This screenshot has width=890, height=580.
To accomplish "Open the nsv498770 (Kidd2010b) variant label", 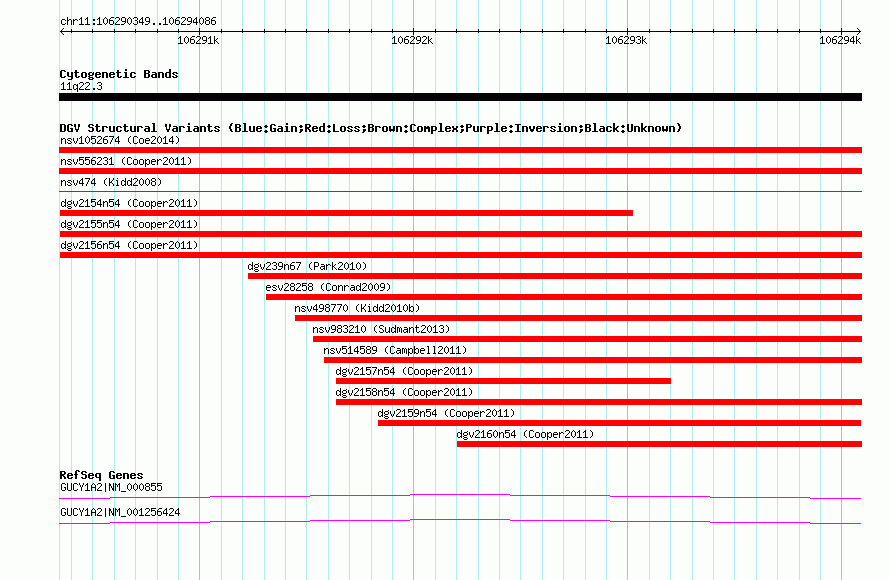I will pos(357,308).
